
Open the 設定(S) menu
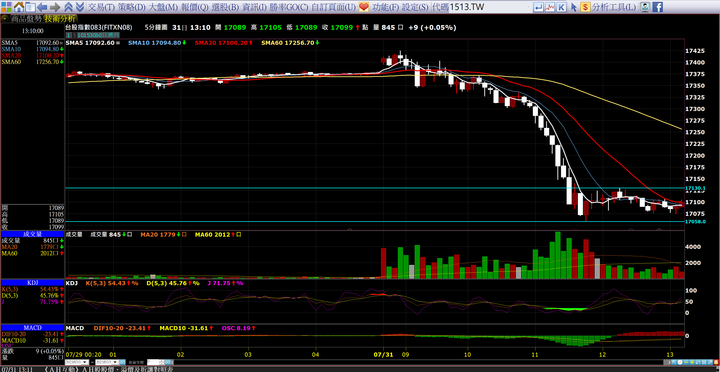pos(415,7)
